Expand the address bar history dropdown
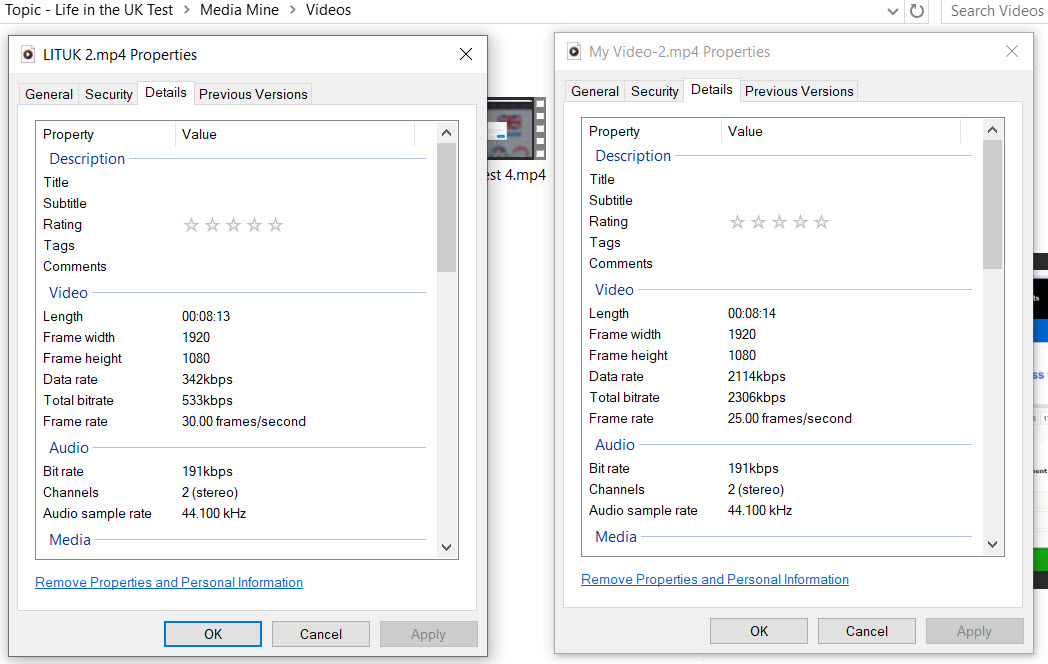The image size is (1048, 664). [893, 11]
